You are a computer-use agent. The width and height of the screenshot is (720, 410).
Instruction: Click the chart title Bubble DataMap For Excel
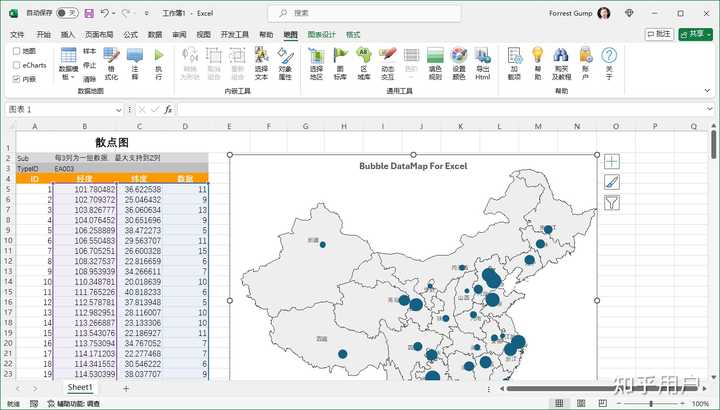click(413, 166)
